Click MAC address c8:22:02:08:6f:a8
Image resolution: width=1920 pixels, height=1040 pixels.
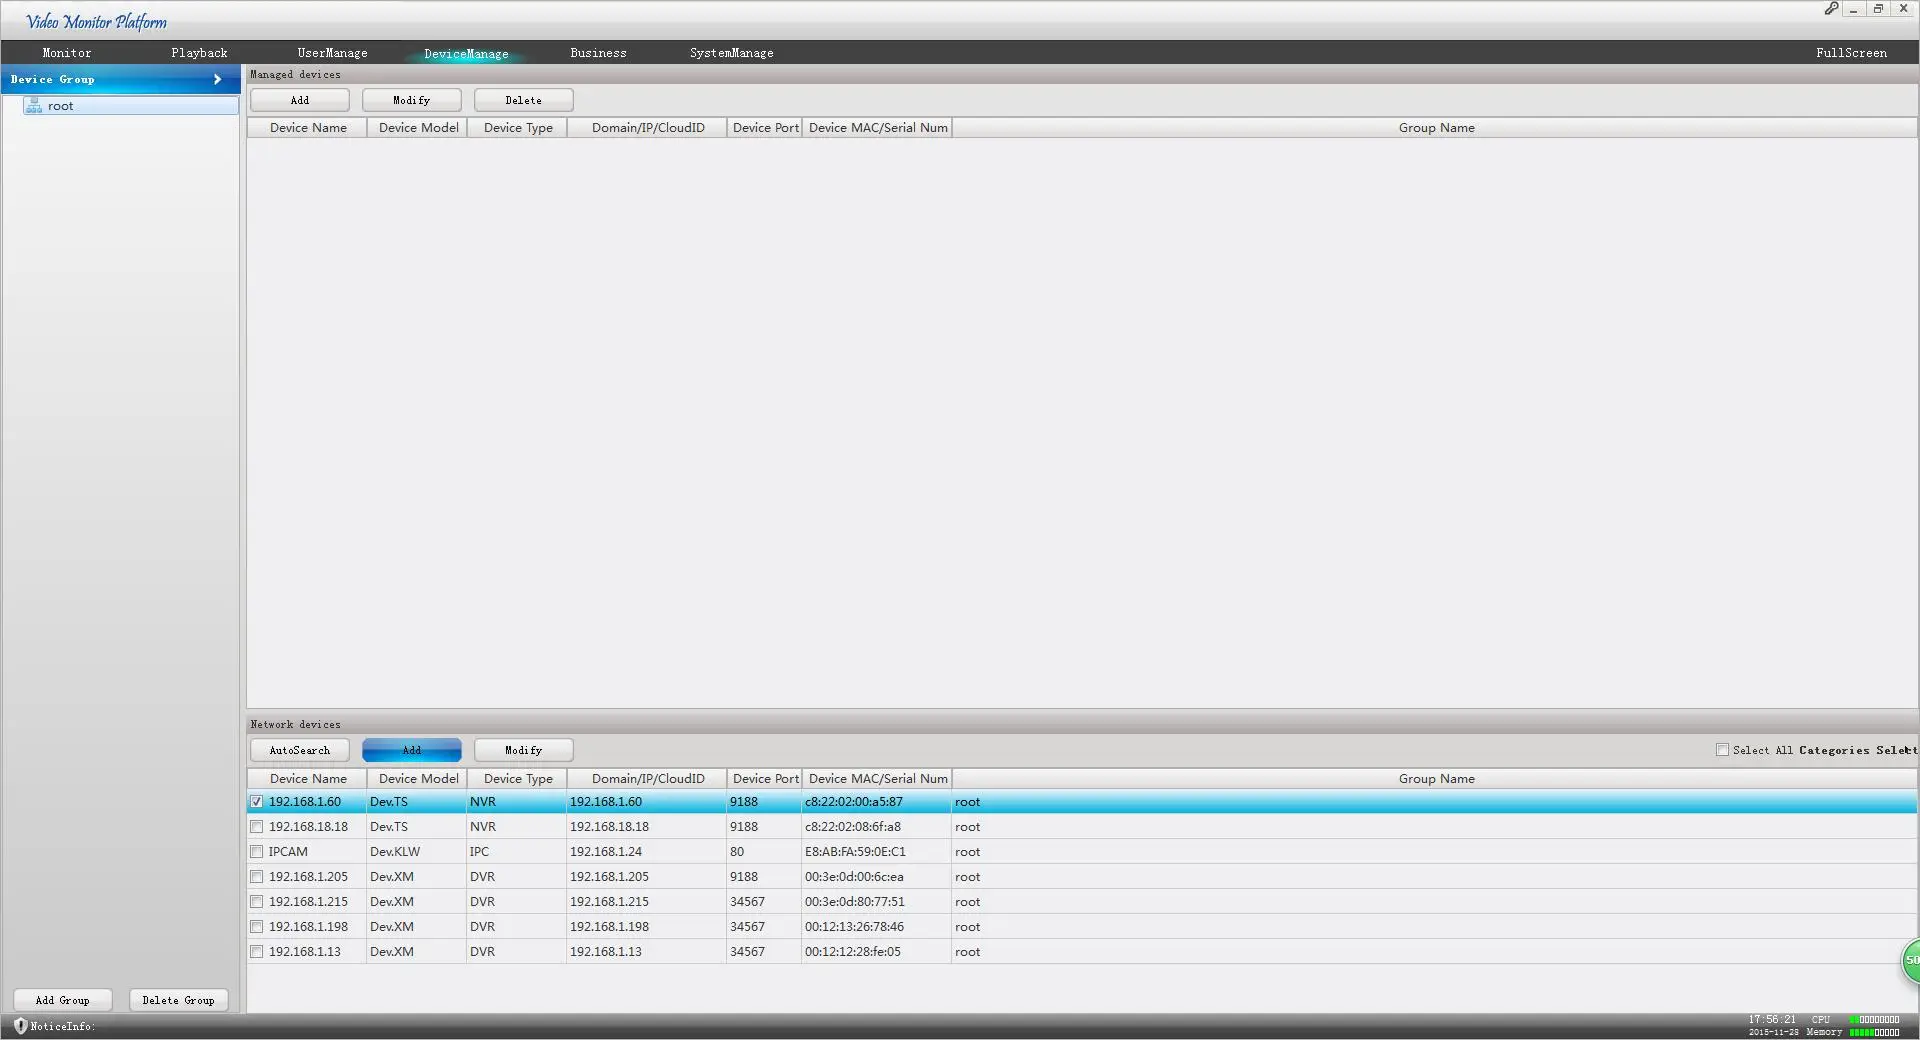tap(853, 827)
